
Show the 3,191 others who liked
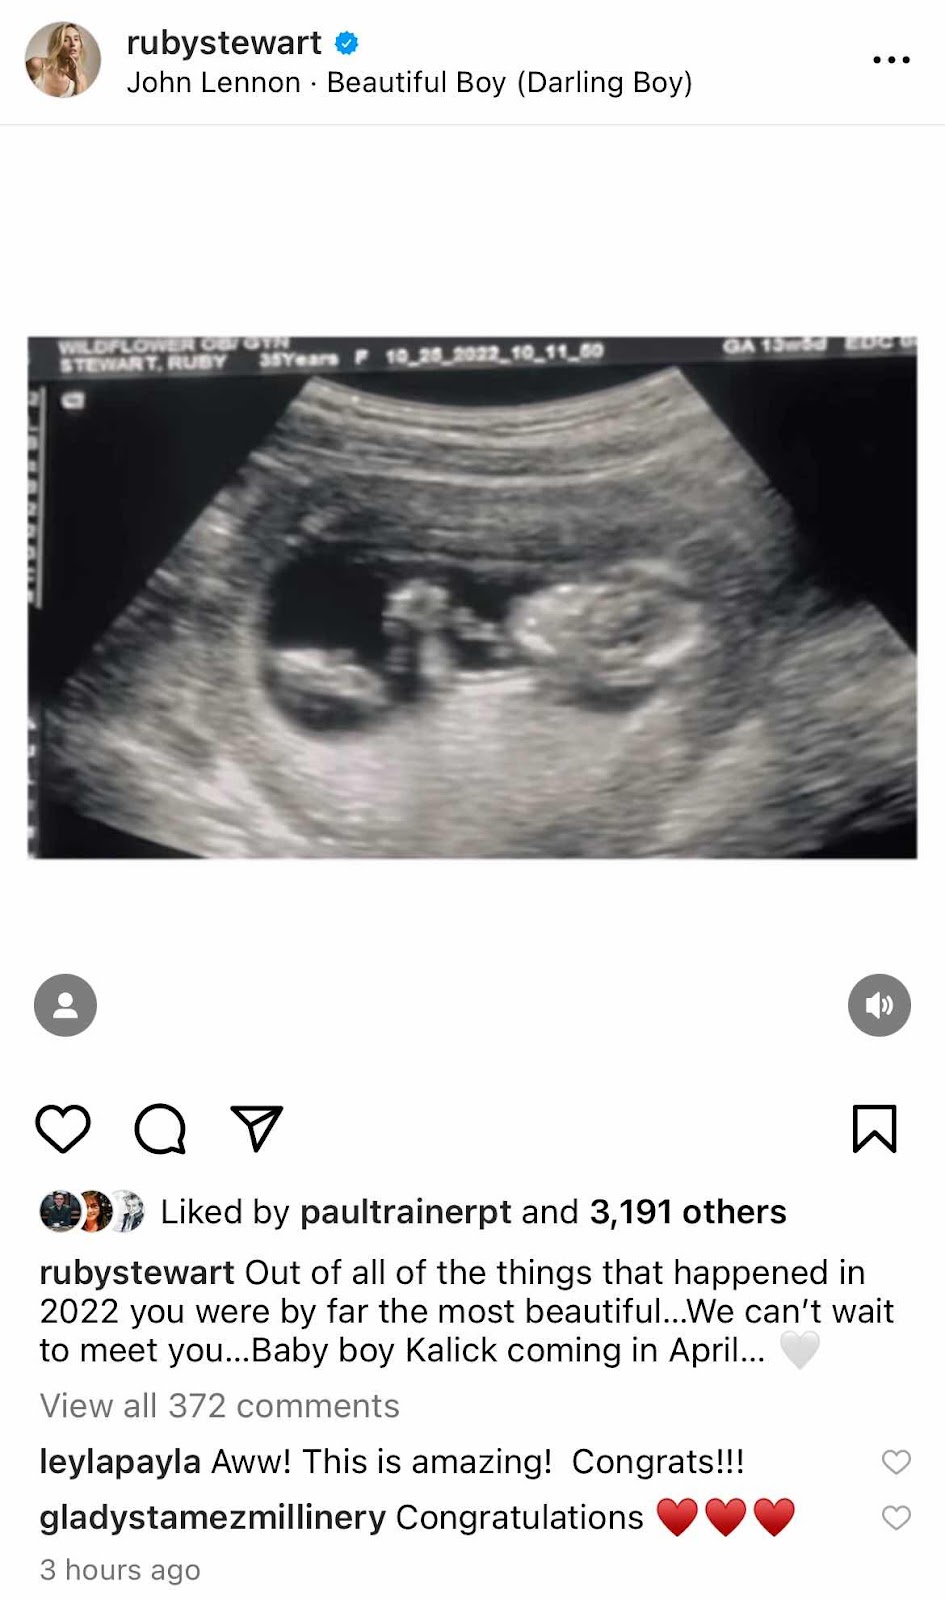coord(688,1212)
